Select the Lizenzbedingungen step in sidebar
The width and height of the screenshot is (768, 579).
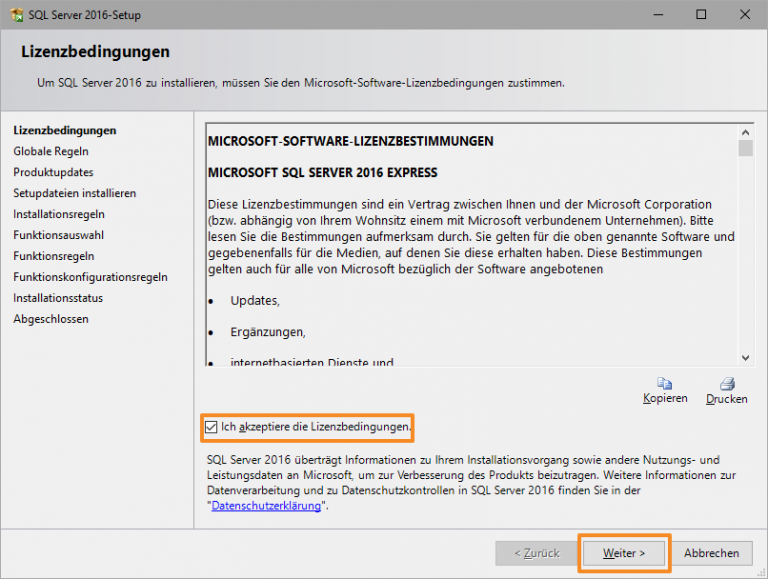(64, 130)
